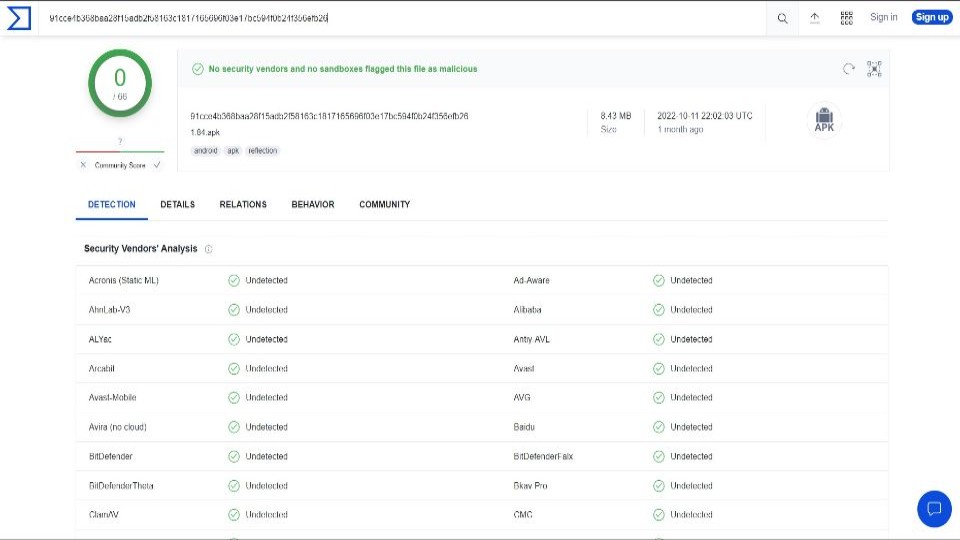
Task: Click the Acronis (Static ML) vendor name
Action: click(124, 280)
